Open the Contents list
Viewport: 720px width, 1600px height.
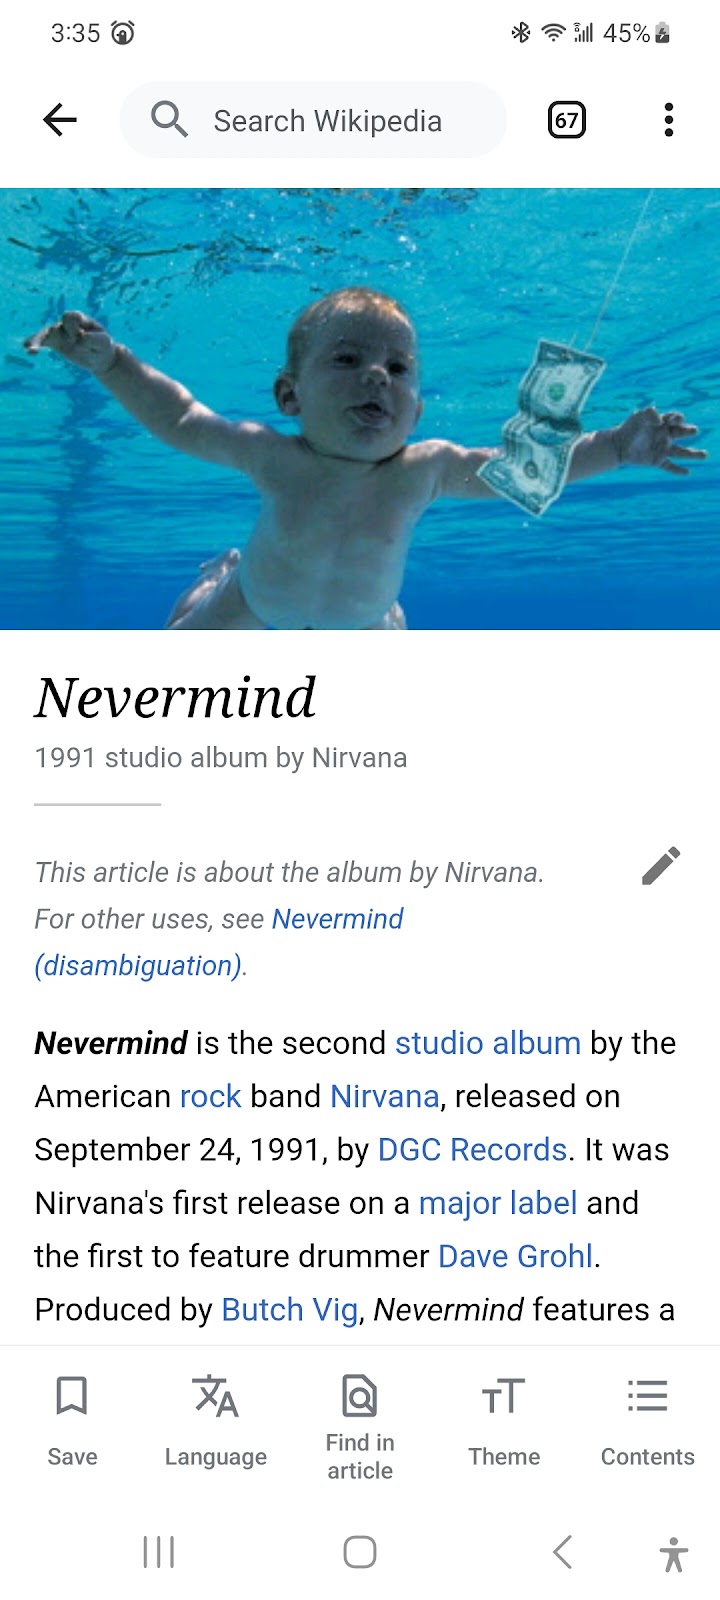pyautogui.click(x=648, y=1421)
